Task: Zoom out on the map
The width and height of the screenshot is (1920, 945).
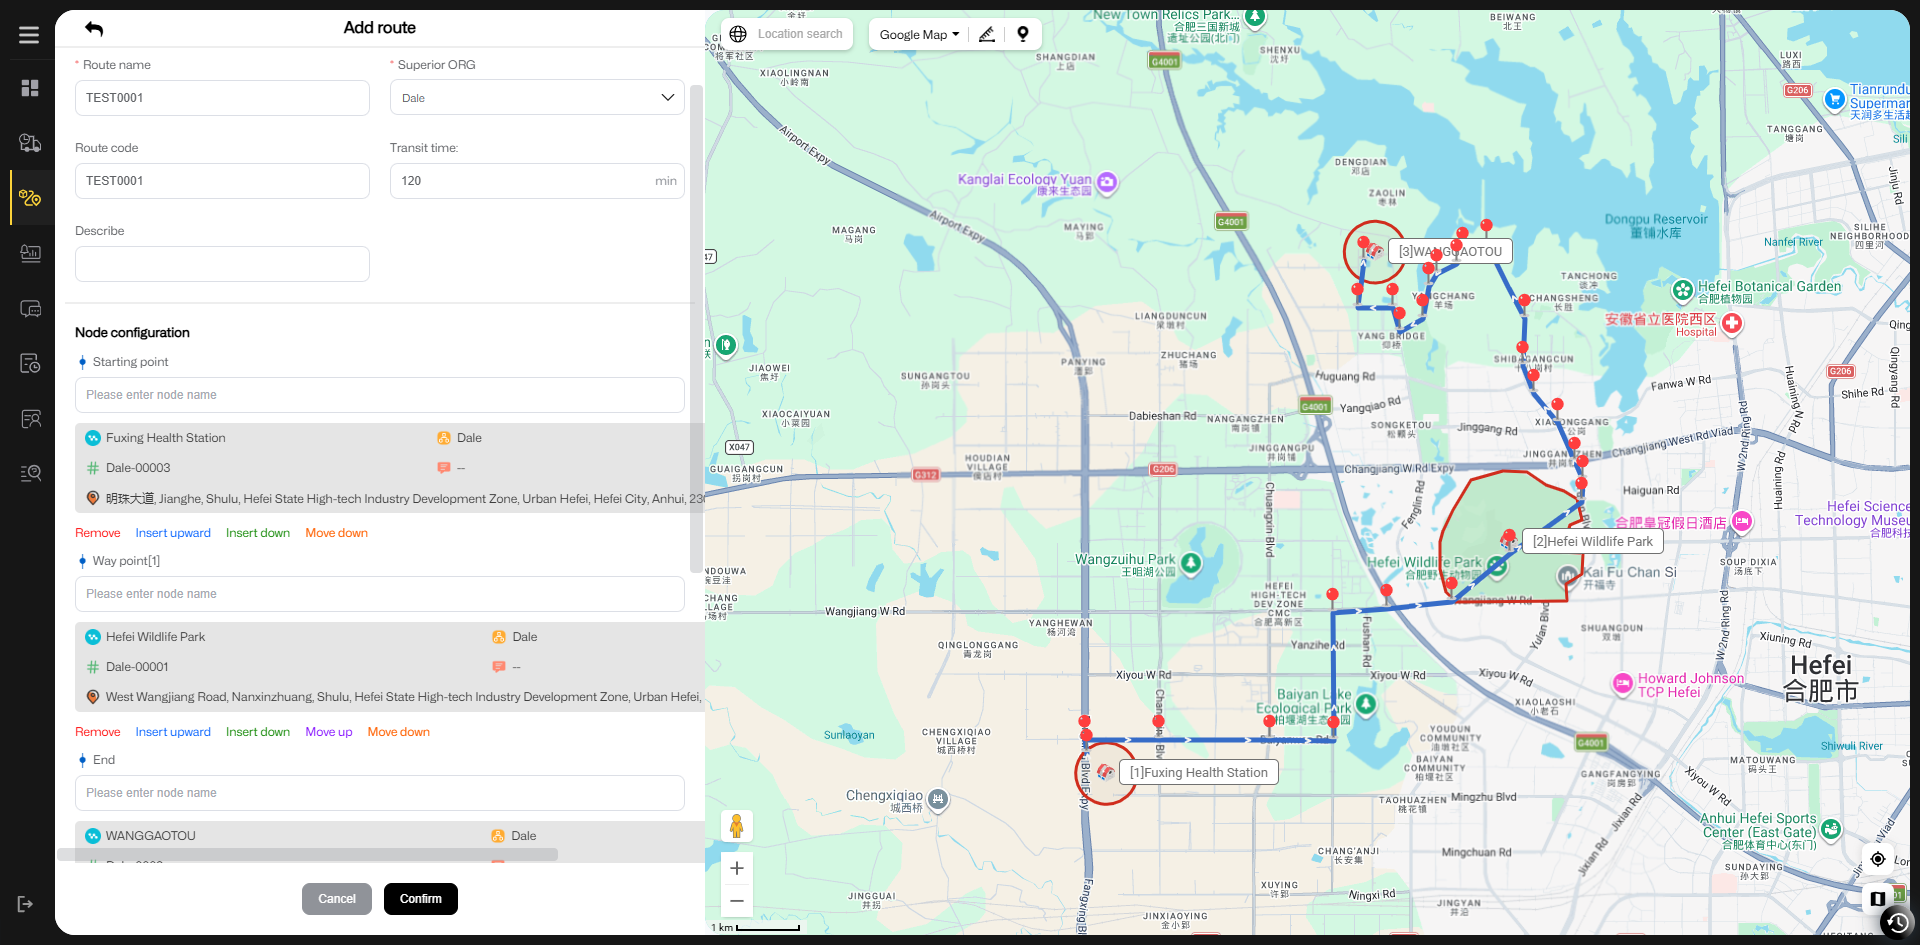Action: (737, 901)
